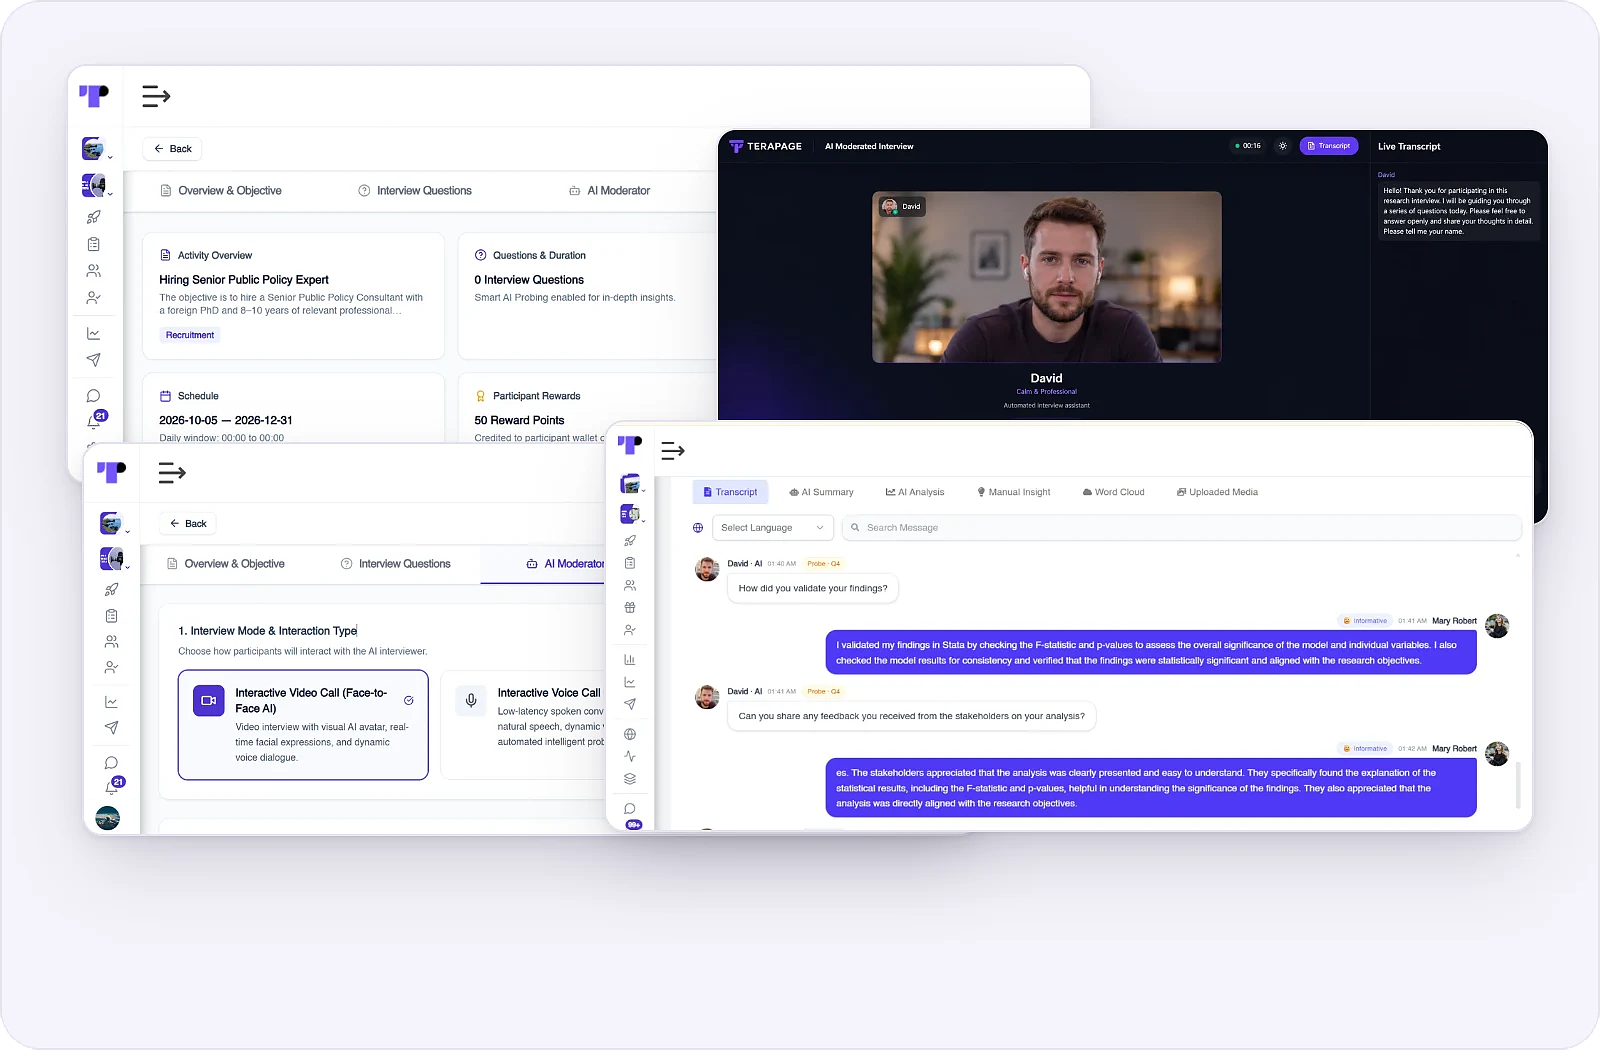Switch to AI Summary tab
This screenshot has height=1050, width=1600.
point(821,492)
